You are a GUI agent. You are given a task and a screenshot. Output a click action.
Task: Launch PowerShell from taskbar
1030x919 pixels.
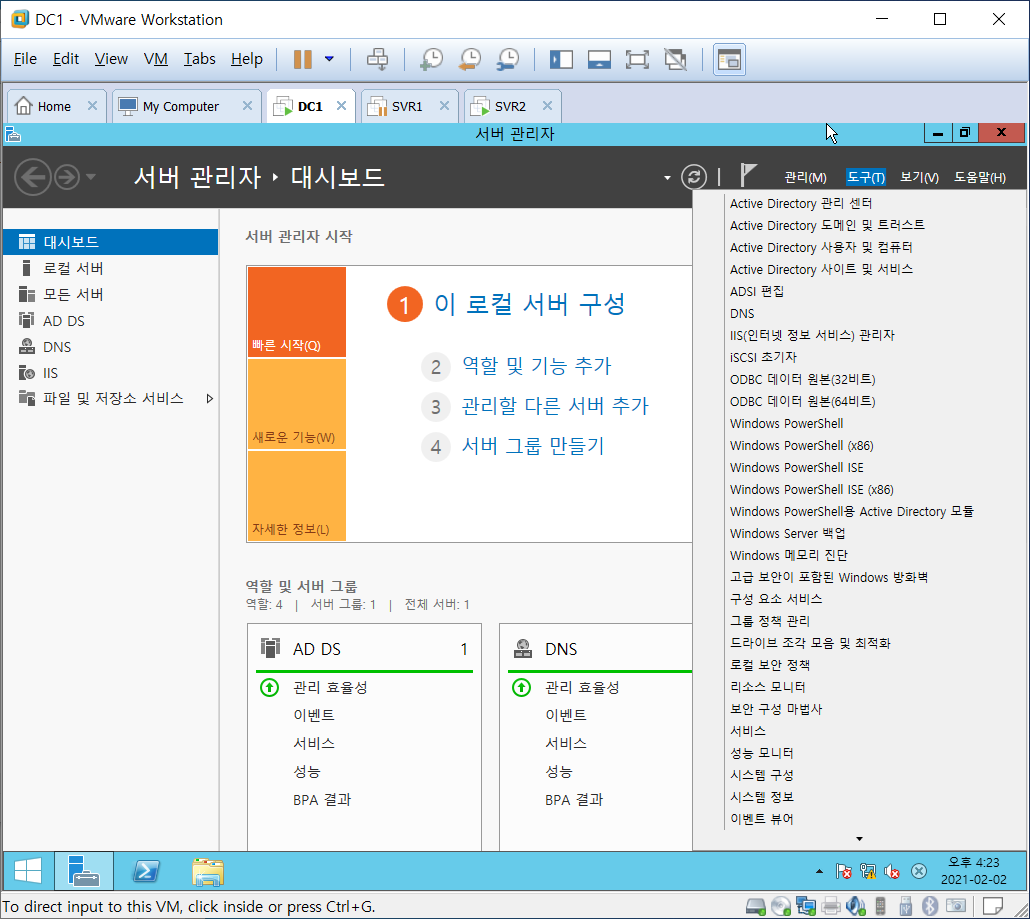tap(146, 872)
